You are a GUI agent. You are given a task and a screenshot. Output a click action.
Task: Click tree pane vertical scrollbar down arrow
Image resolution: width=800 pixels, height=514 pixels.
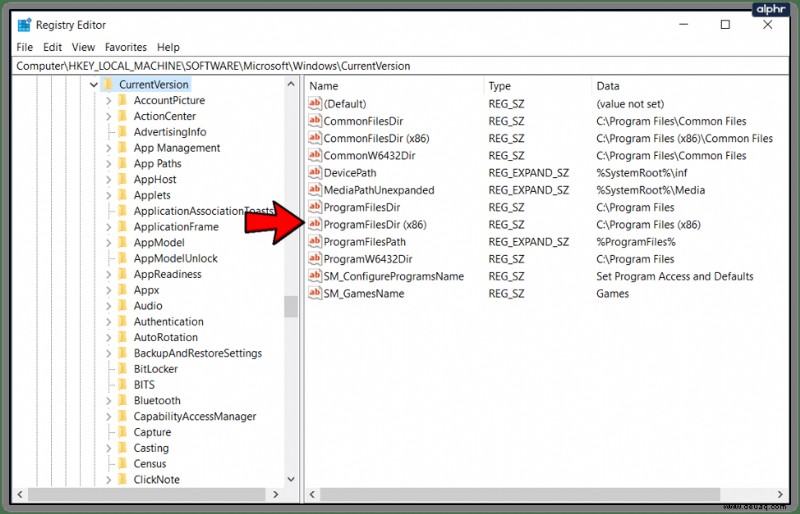(x=291, y=479)
